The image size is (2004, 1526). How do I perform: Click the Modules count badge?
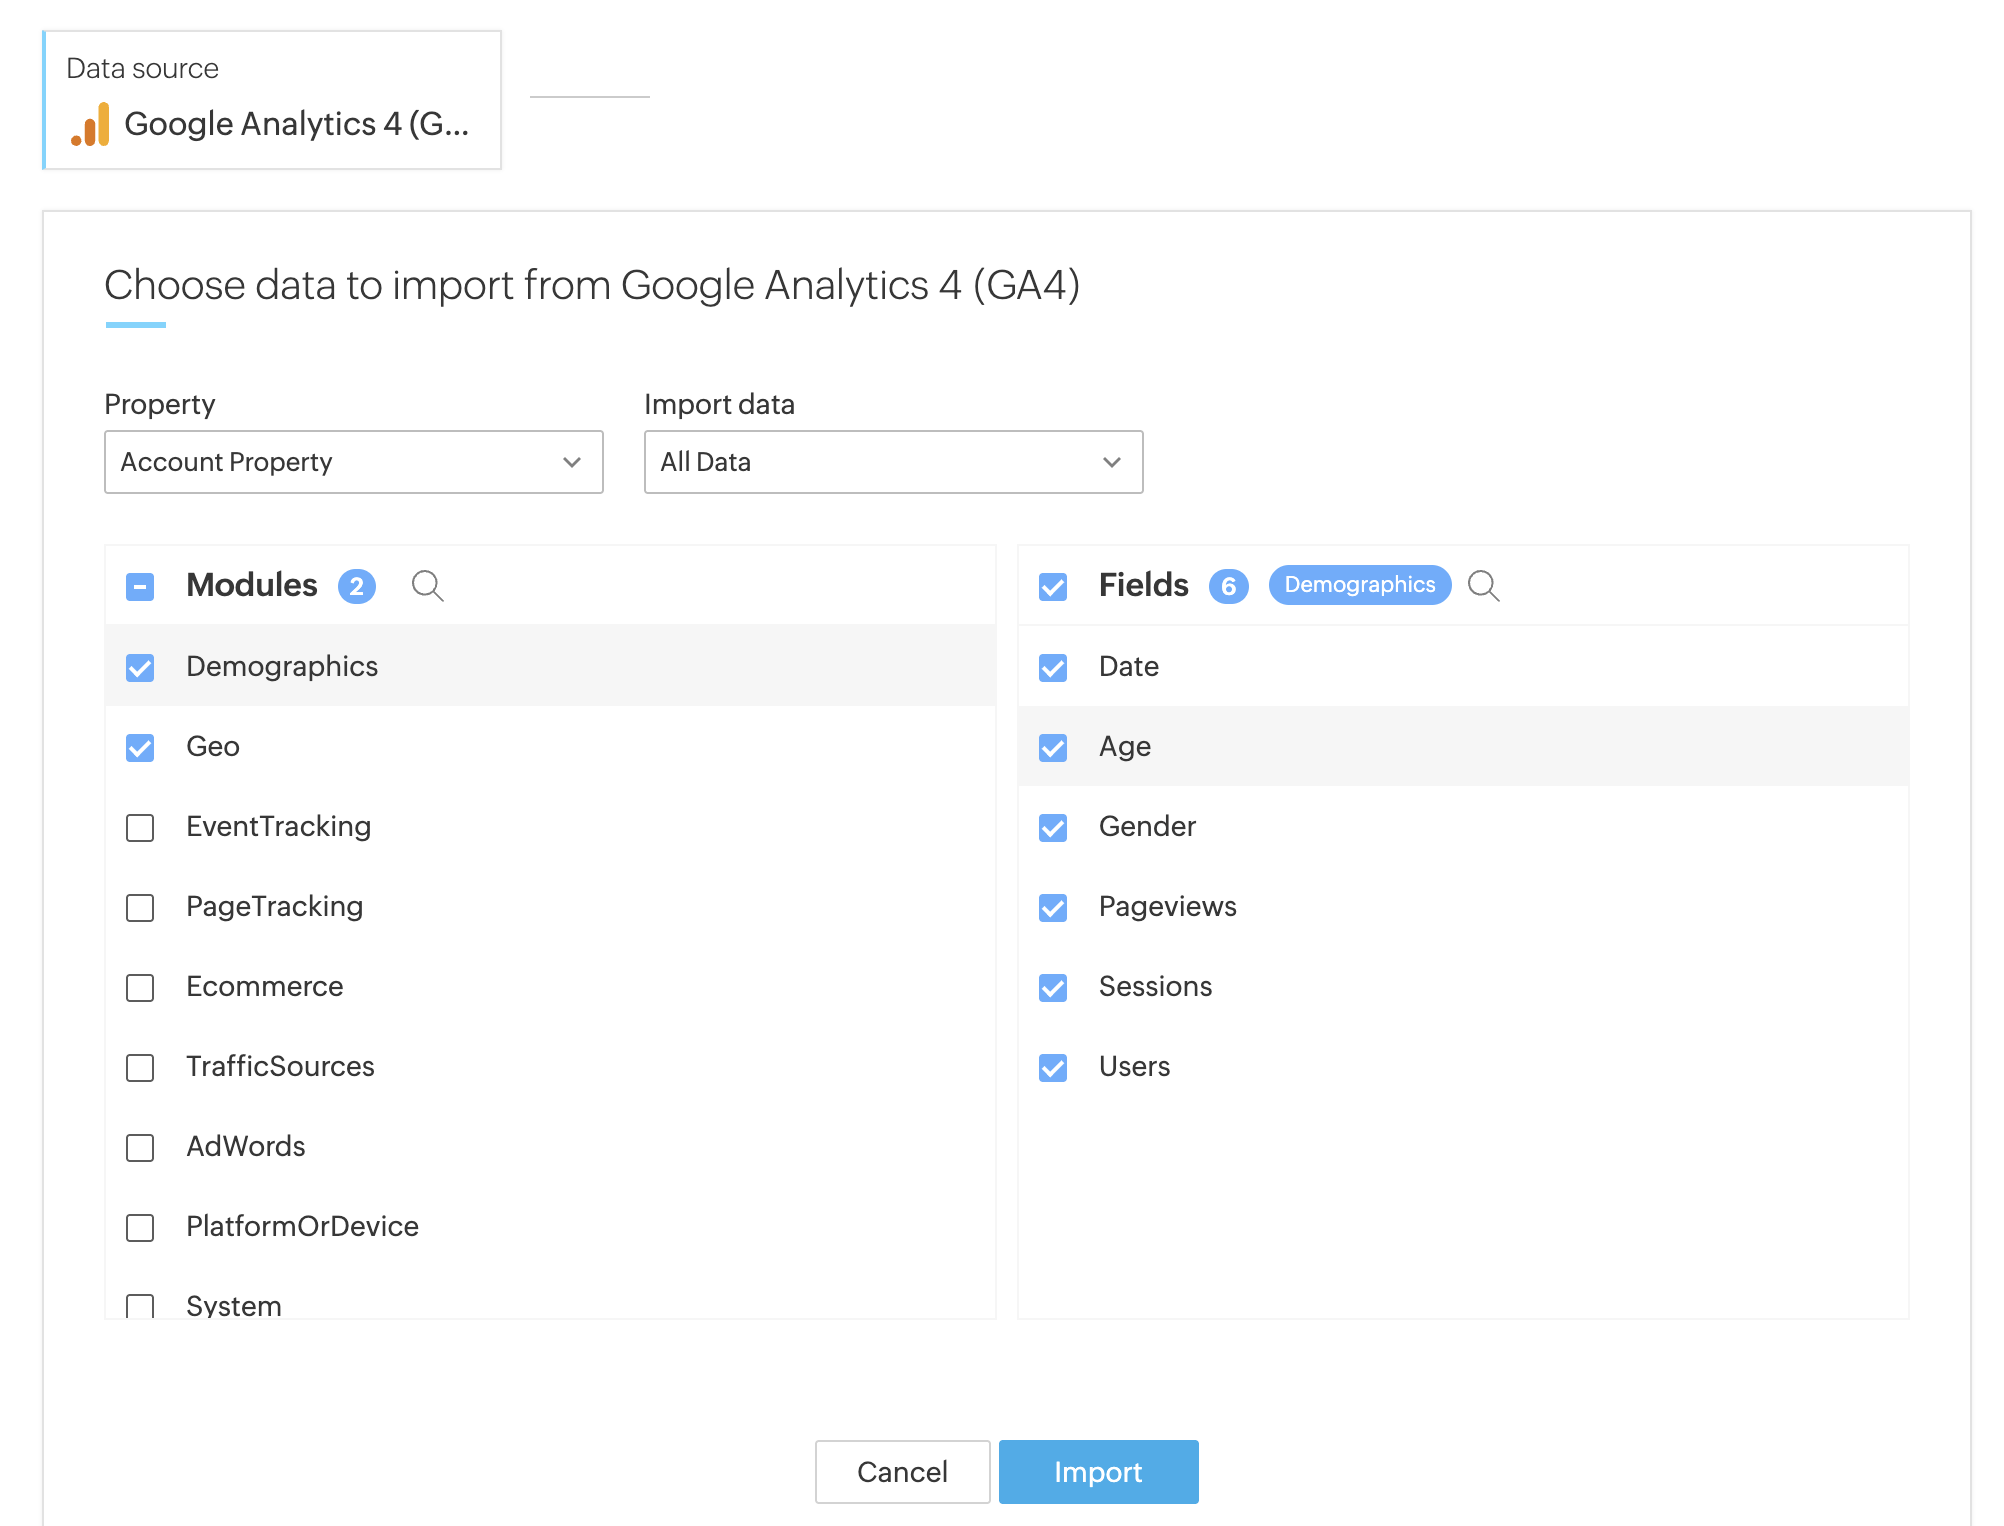coord(357,586)
